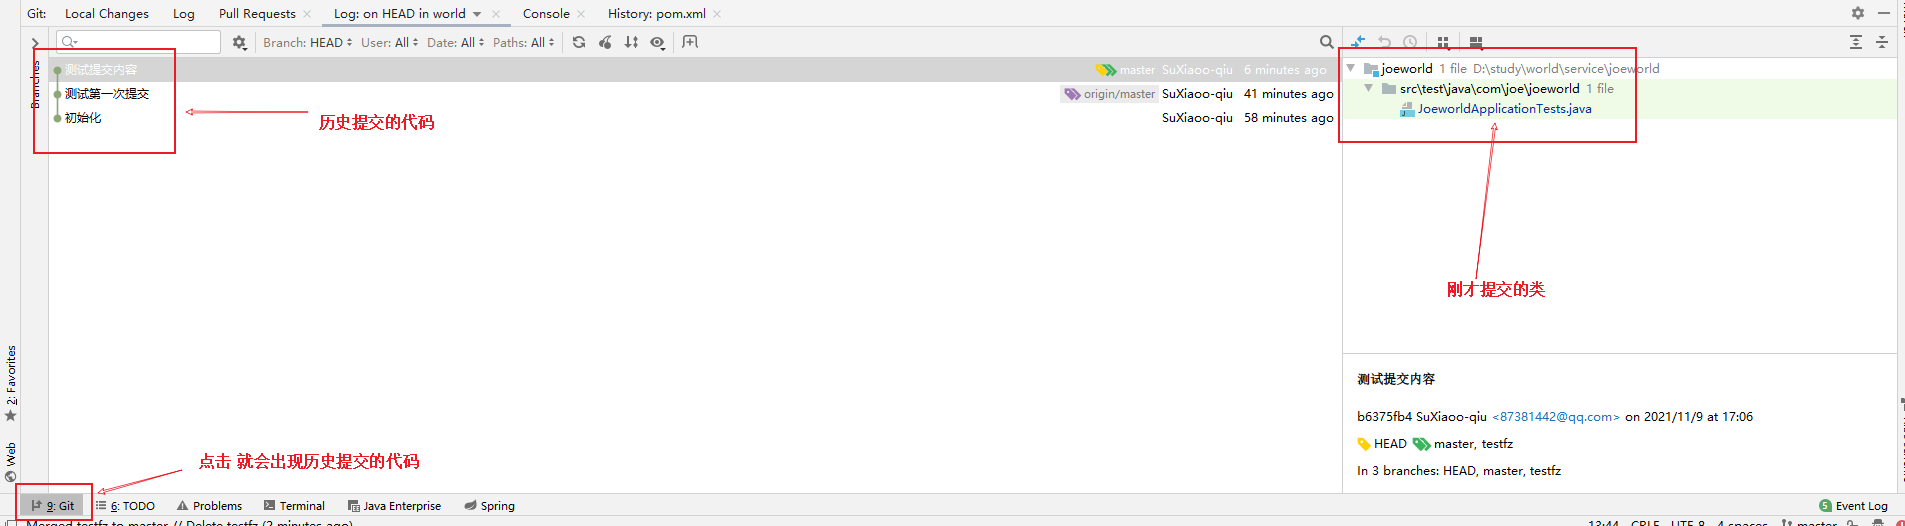Click the Revert selected changes icon
Viewport: 1905px width, 526px height.
(1384, 42)
